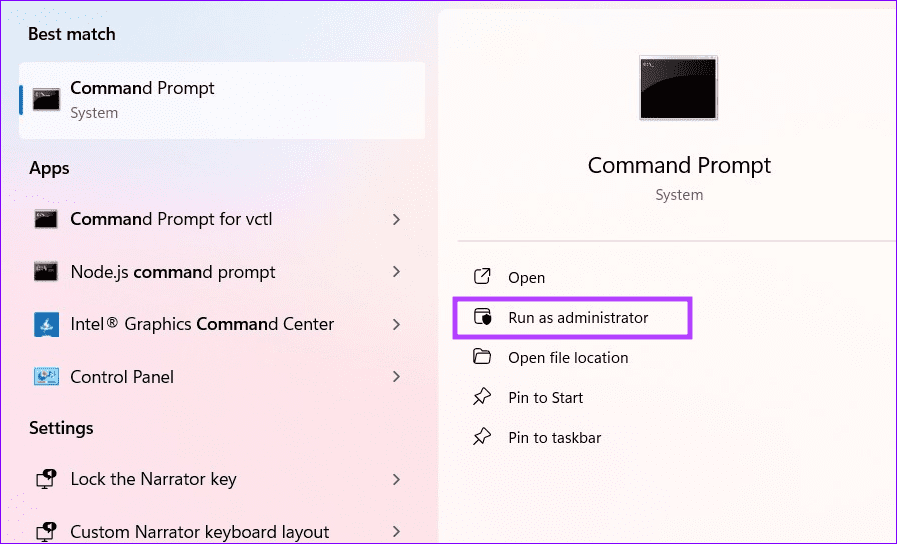Expand Lock the Narrator key chevron
This screenshot has width=897, height=544.
click(x=397, y=479)
